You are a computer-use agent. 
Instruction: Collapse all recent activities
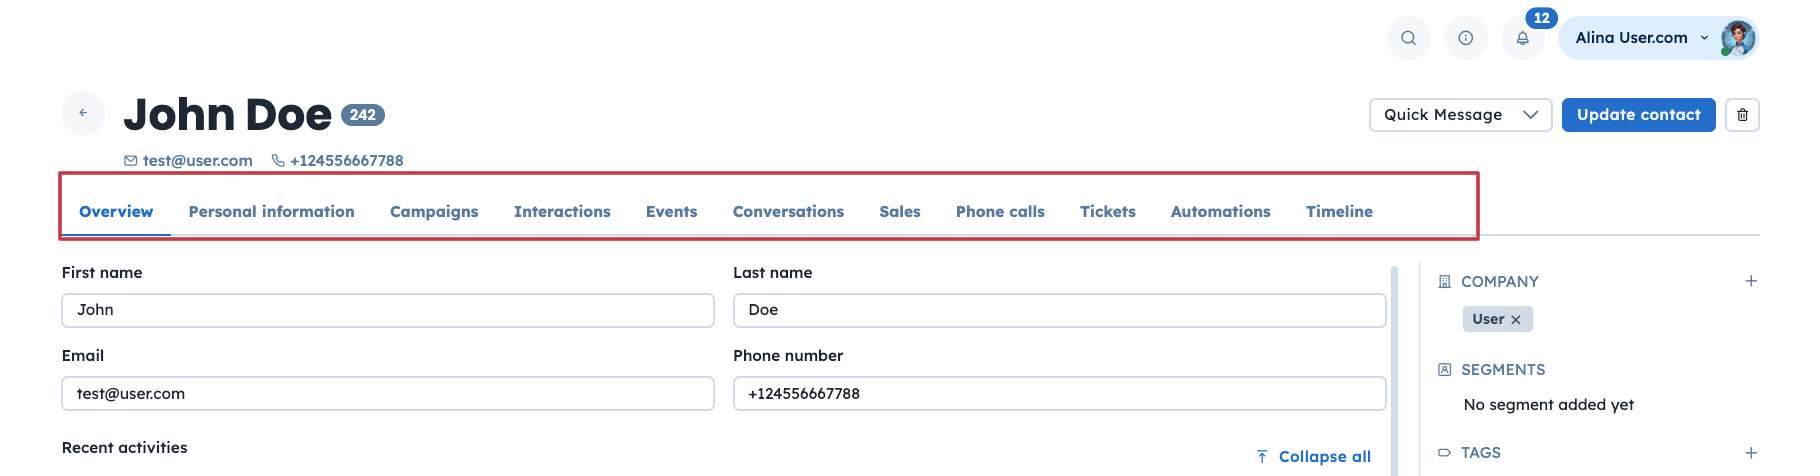[1314, 456]
